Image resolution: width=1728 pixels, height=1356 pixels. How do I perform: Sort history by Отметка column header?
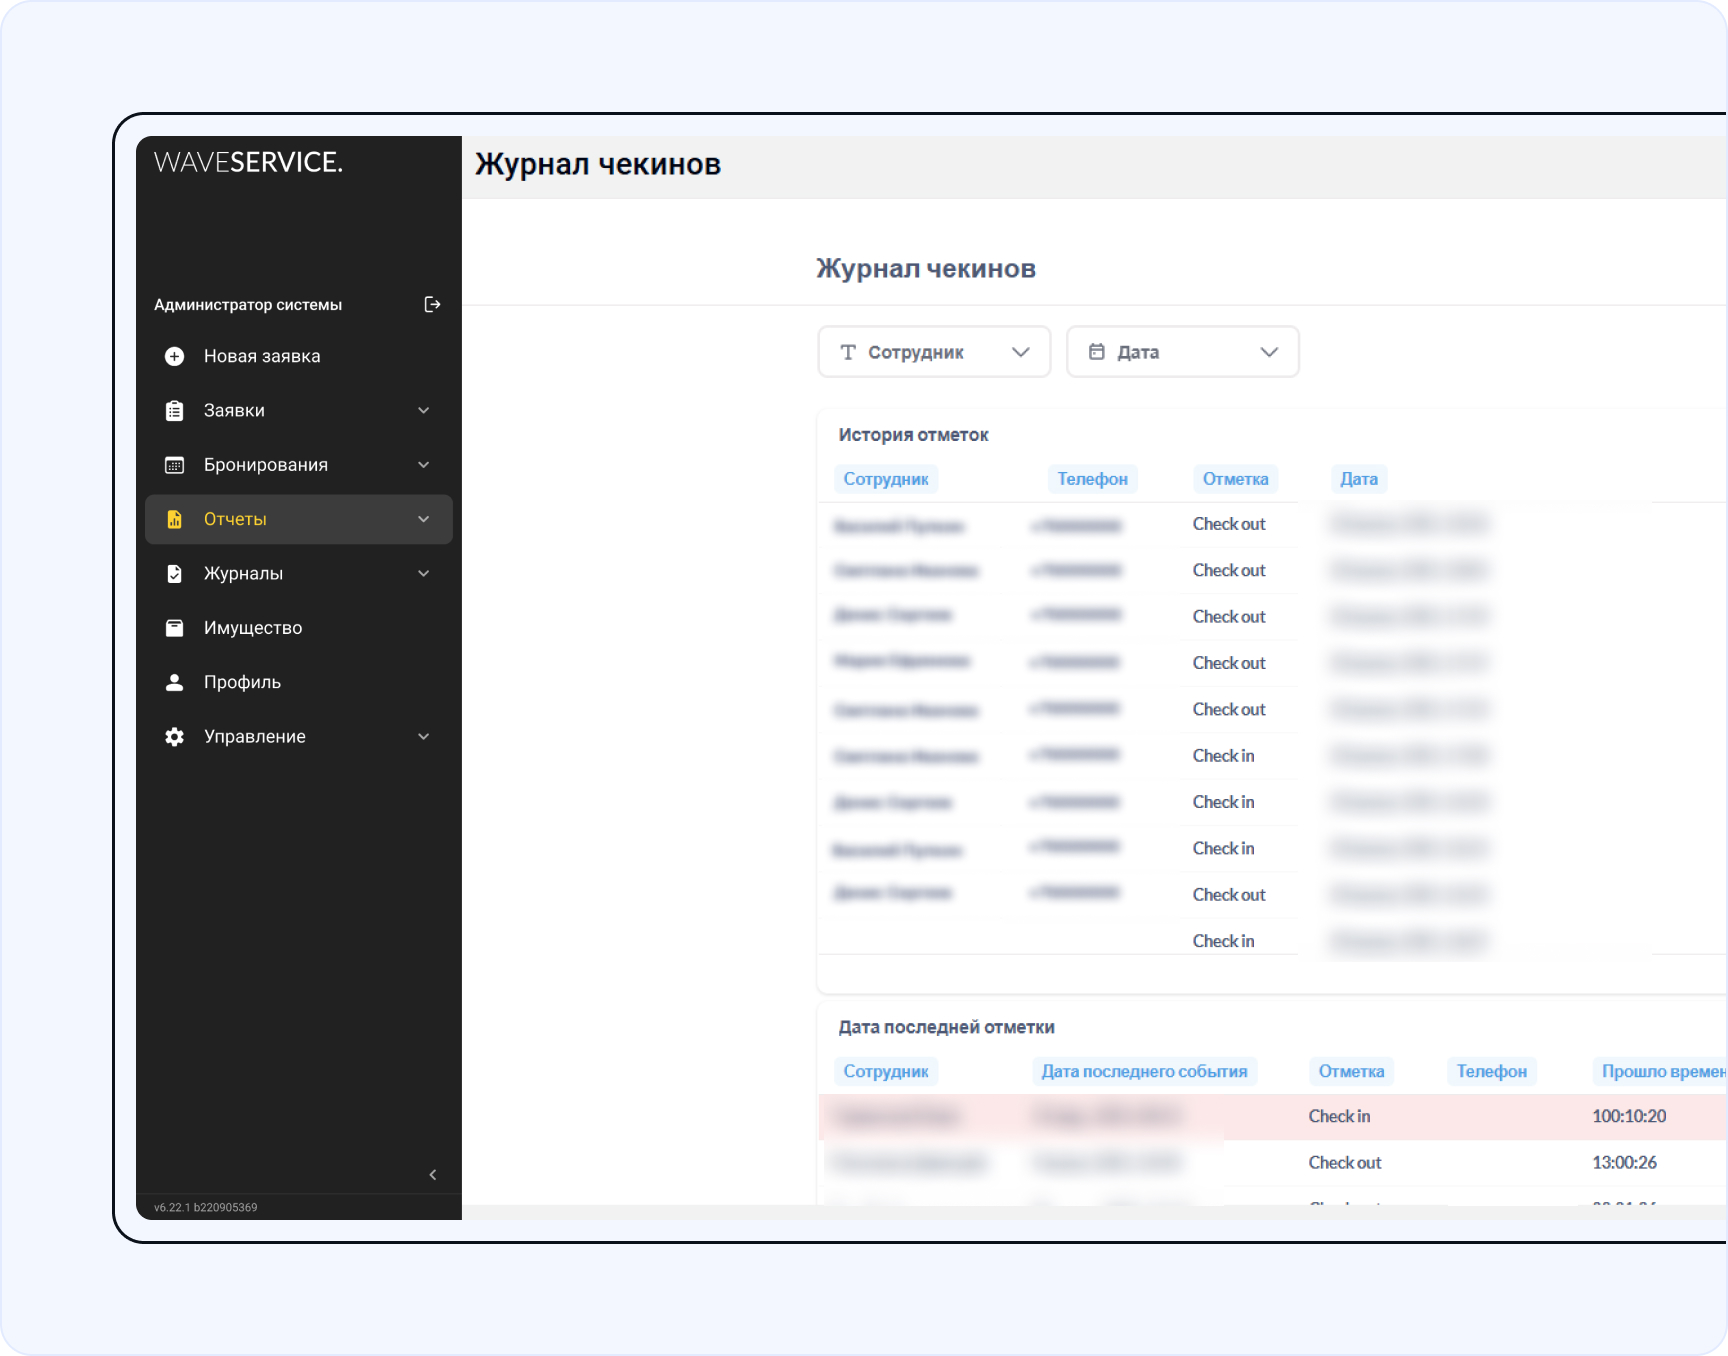pyautogui.click(x=1235, y=479)
